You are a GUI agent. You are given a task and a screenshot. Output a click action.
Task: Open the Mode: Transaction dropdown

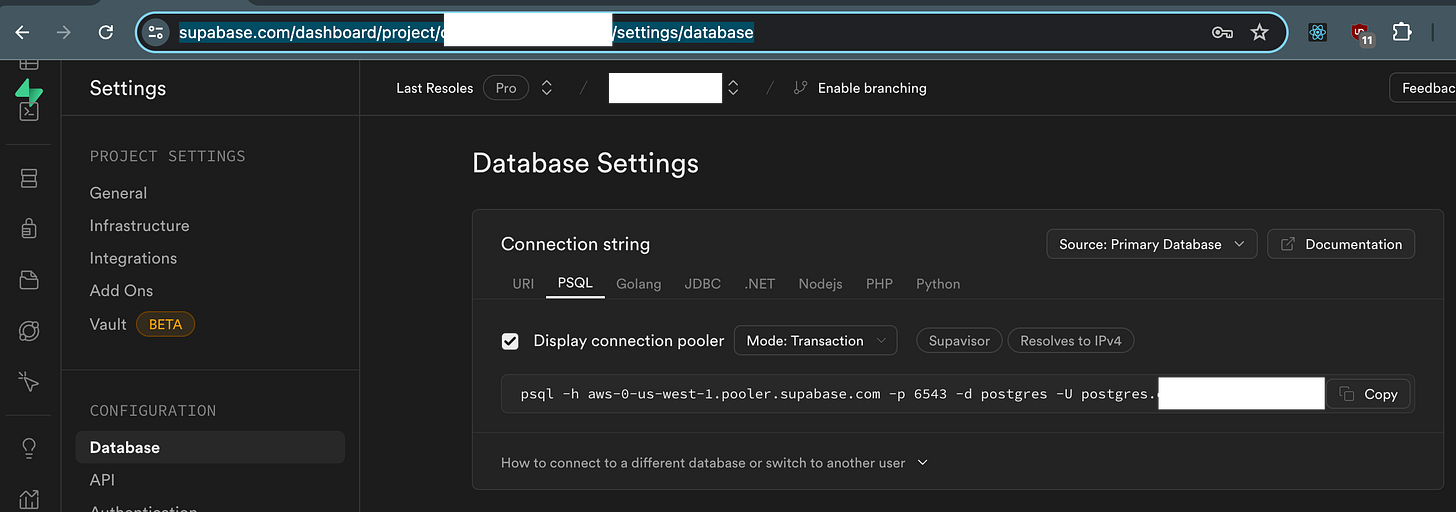tap(815, 341)
